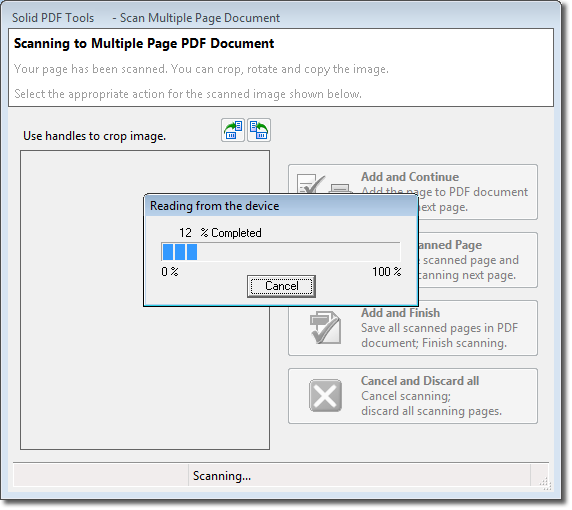The image size is (572, 510).
Task: Click the Scanning... status bar text
Action: coord(222,476)
